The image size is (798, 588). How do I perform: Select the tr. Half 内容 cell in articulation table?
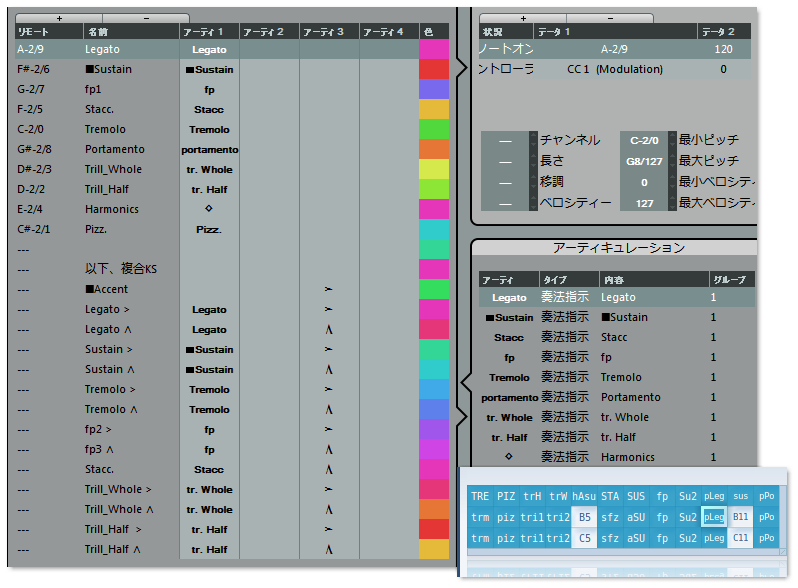tap(654, 437)
